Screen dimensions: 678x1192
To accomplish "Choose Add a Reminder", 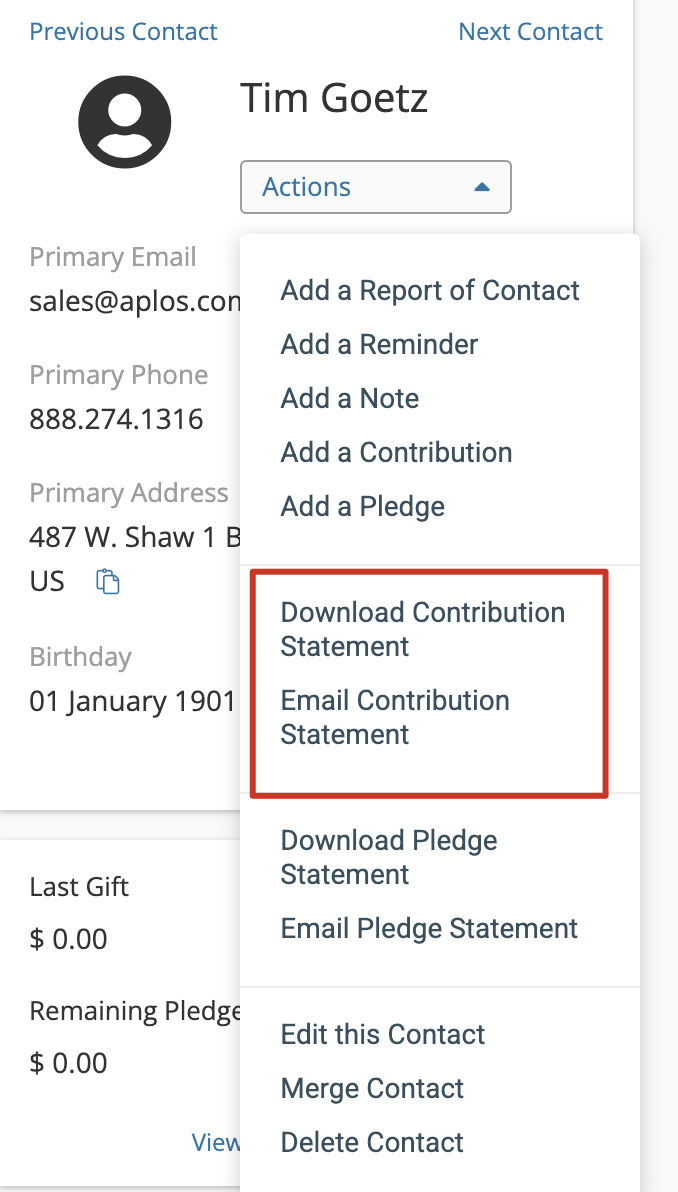I will point(379,344).
